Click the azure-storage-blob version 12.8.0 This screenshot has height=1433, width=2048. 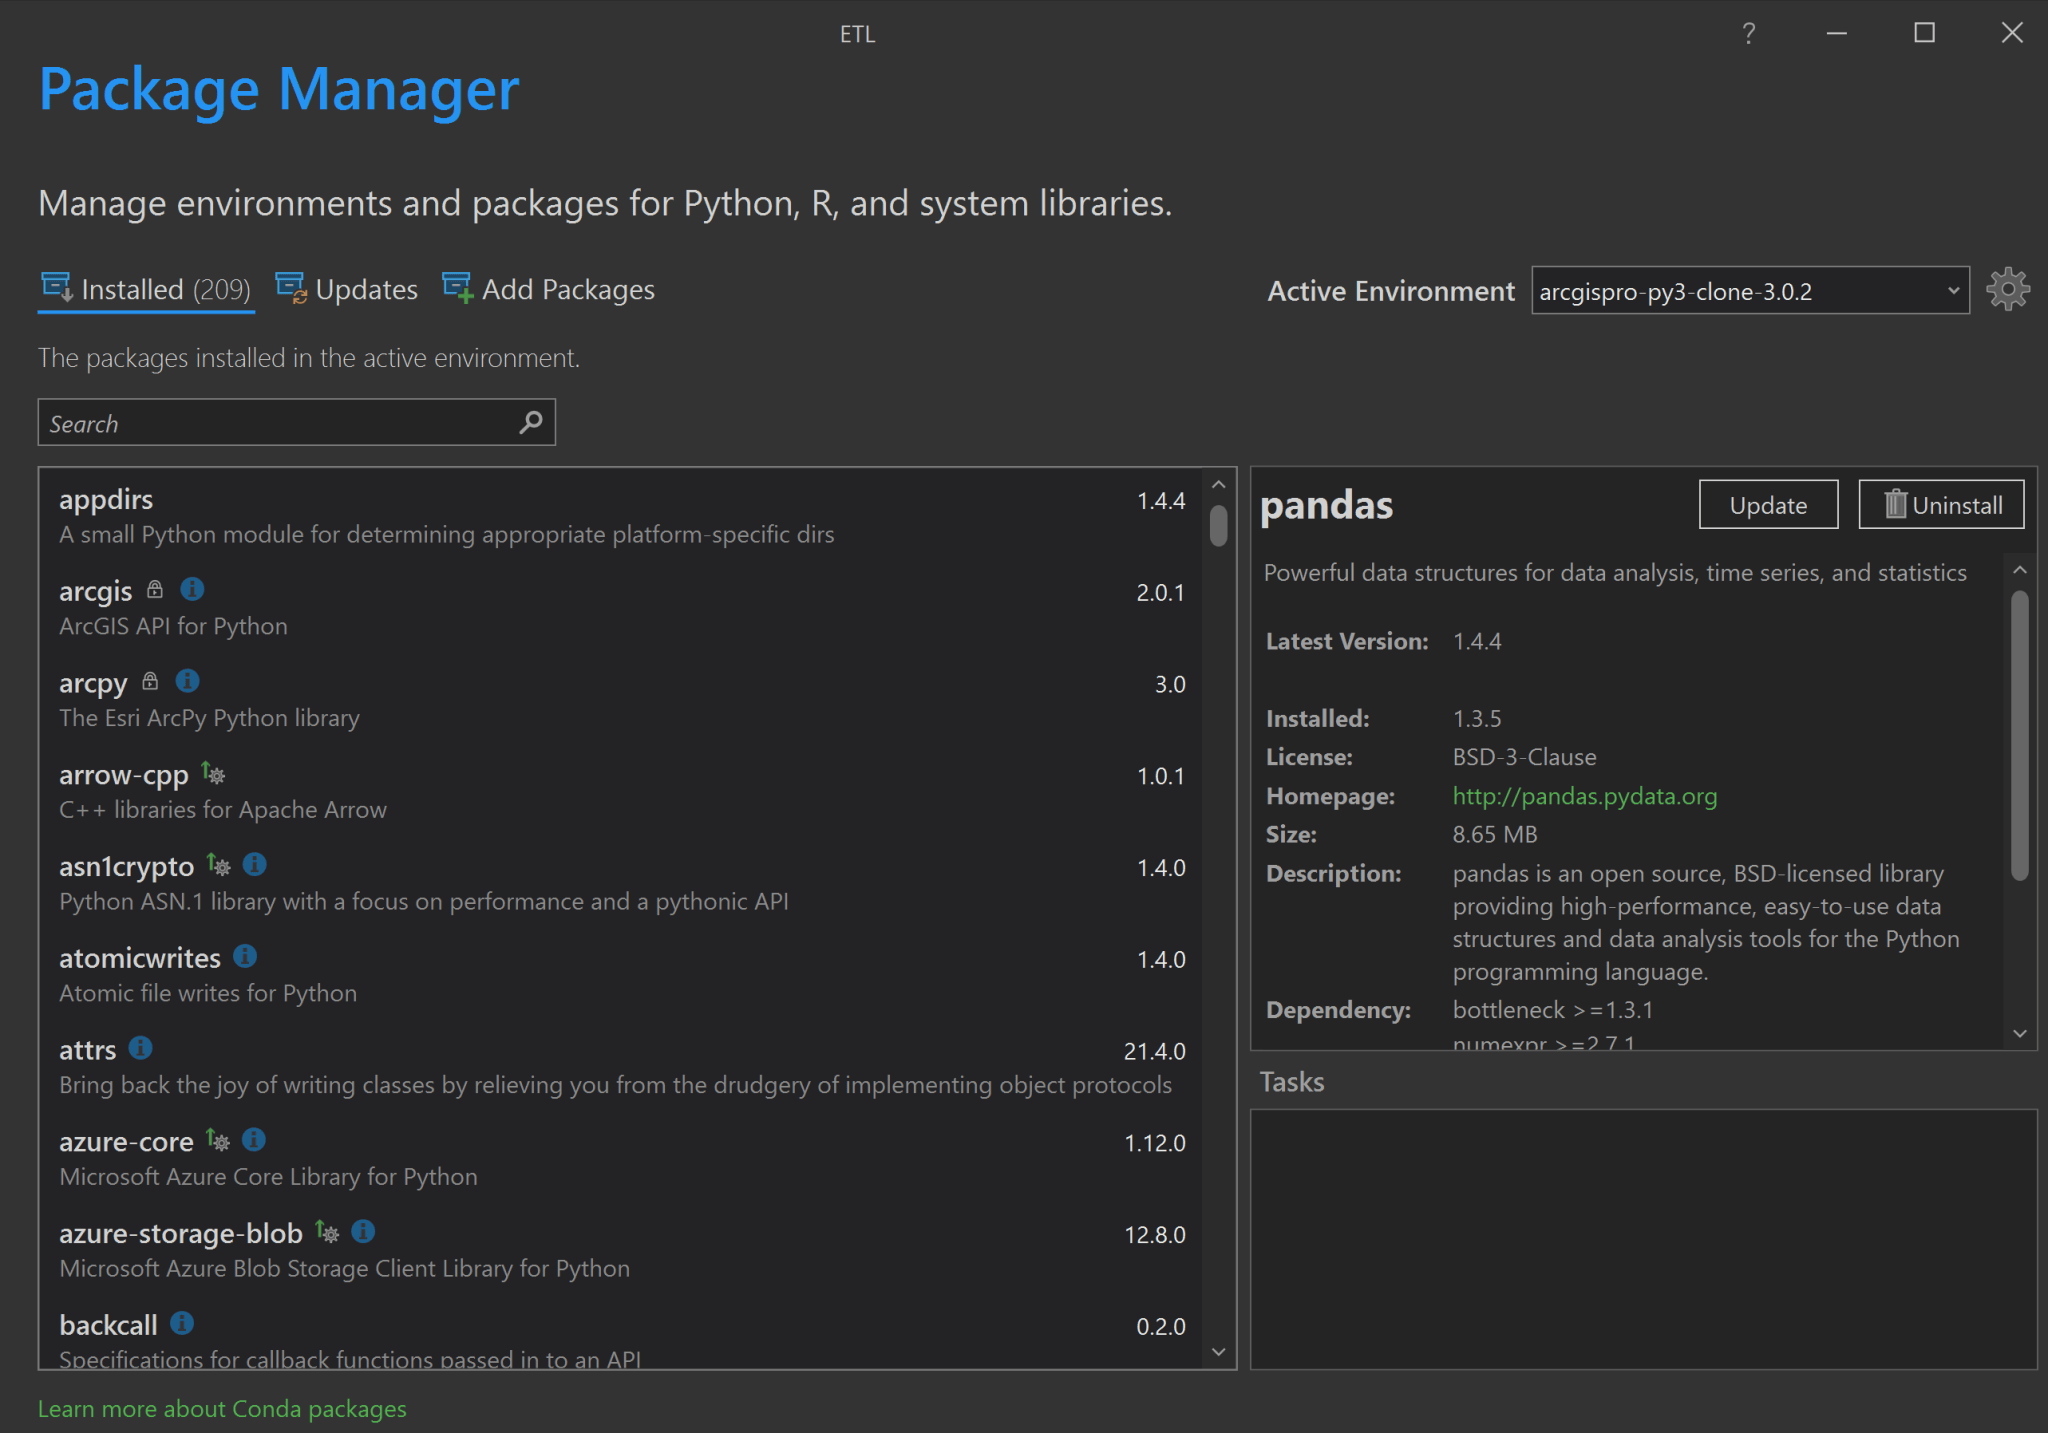coord(1155,1235)
